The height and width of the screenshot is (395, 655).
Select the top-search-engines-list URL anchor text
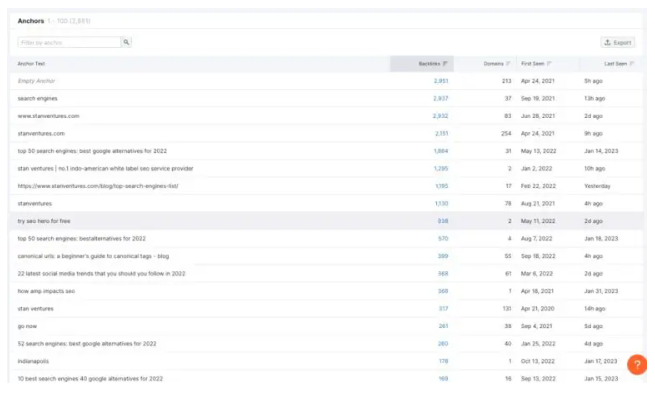pyautogui.click(x=98, y=186)
